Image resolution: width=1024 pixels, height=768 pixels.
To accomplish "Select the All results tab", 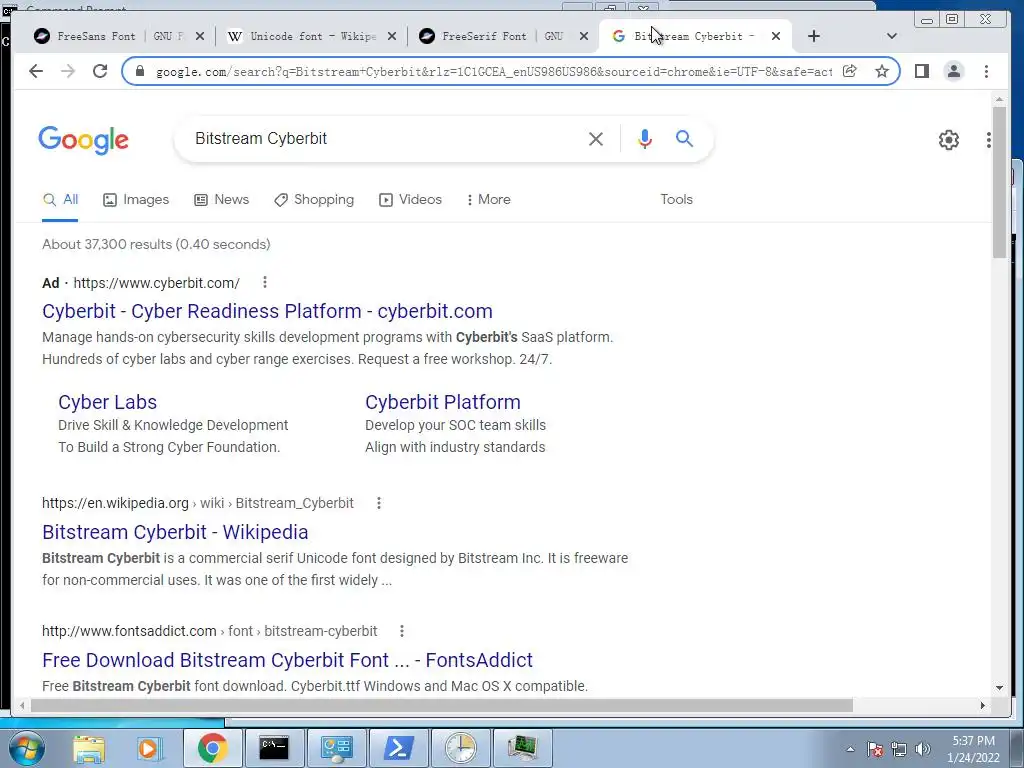I will pyautogui.click(x=60, y=200).
